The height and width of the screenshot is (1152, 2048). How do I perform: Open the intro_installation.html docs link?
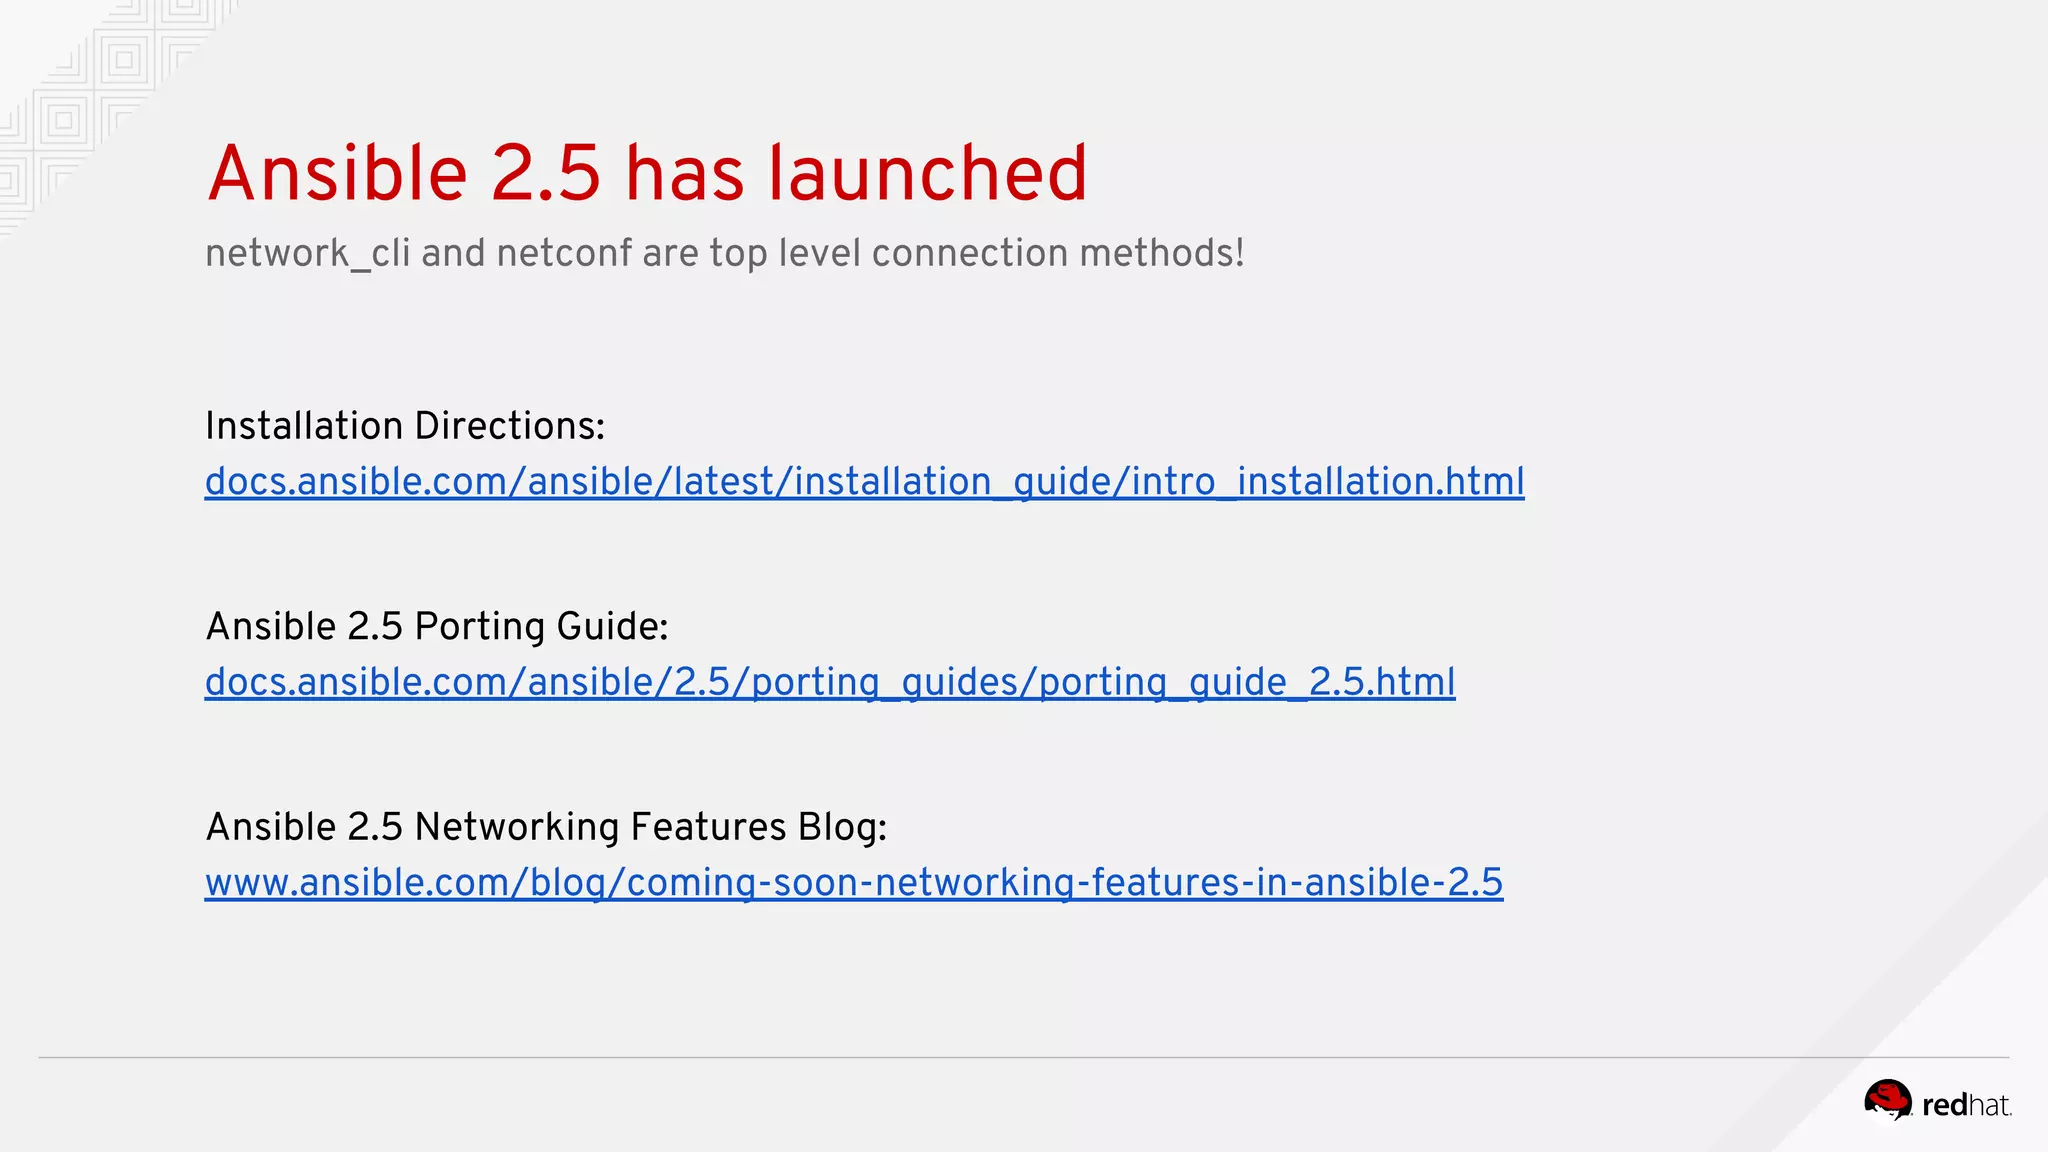click(x=864, y=482)
